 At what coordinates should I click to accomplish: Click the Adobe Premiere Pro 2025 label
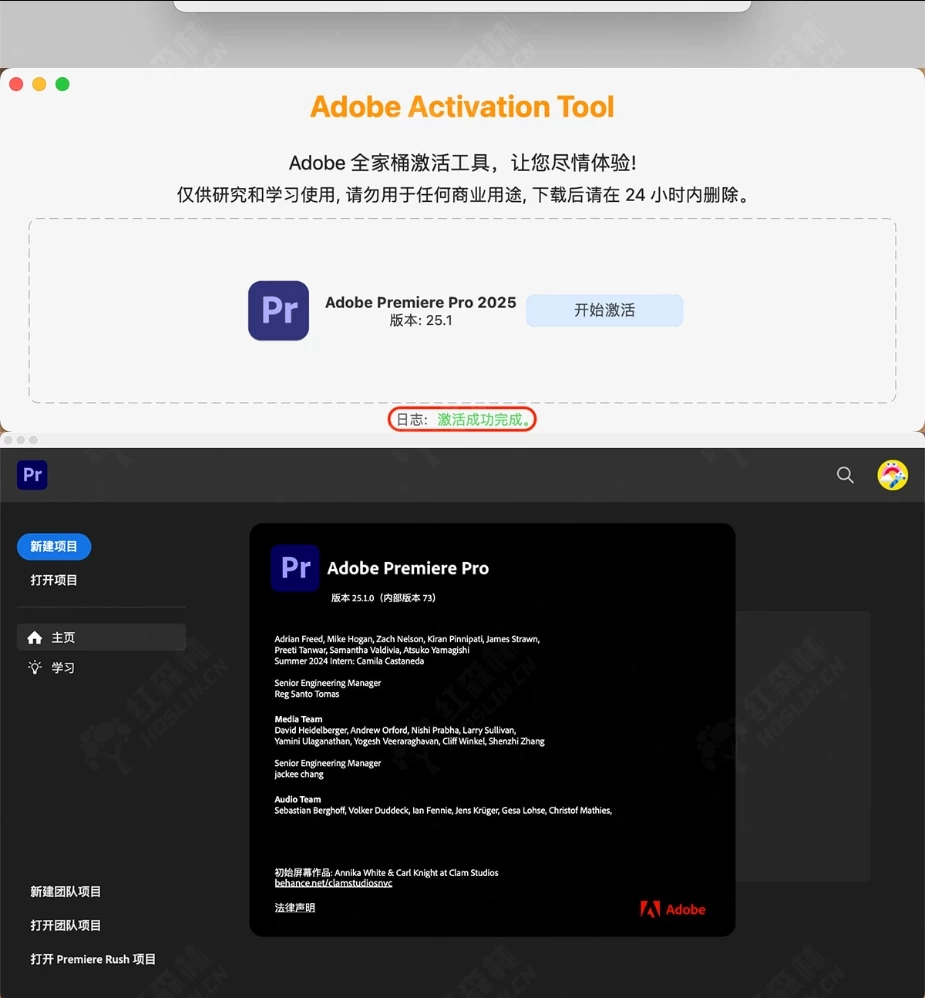click(421, 302)
